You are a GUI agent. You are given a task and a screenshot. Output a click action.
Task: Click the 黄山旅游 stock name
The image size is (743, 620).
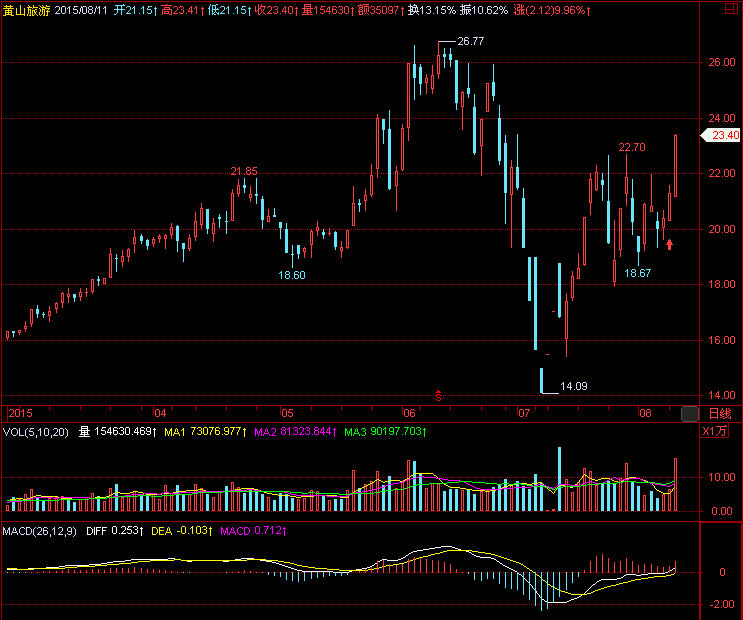tap(25, 10)
